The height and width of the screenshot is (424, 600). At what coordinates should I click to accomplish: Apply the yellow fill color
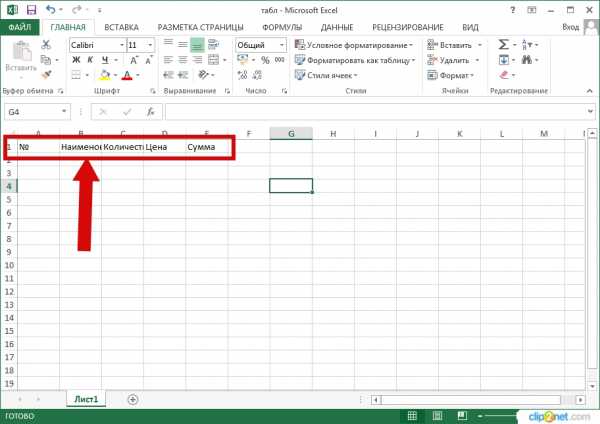pyautogui.click(x=104, y=75)
